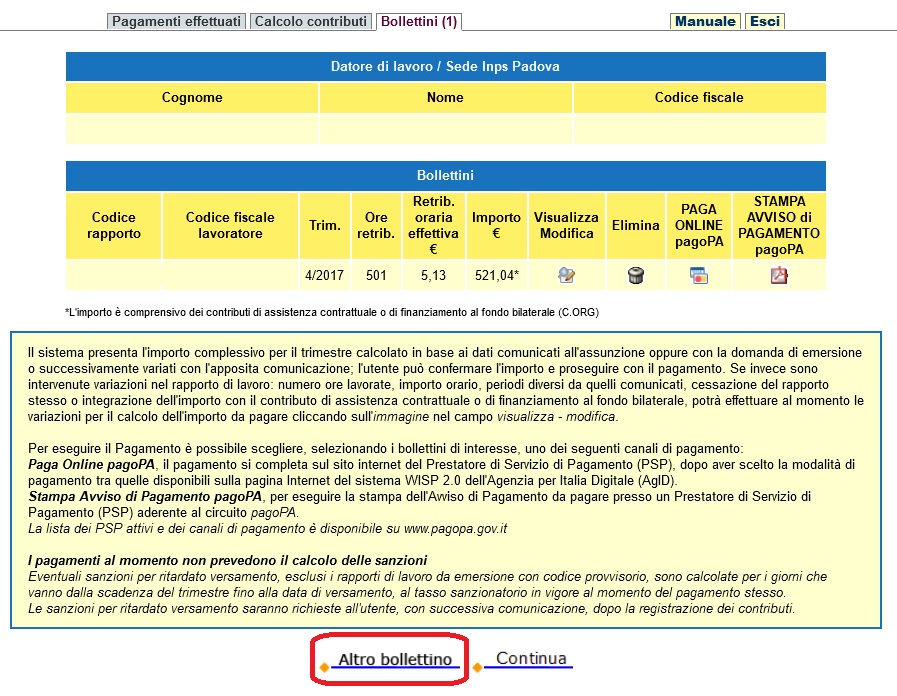Switch to the Pagamenti effettuati tab

[x=176, y=21]
